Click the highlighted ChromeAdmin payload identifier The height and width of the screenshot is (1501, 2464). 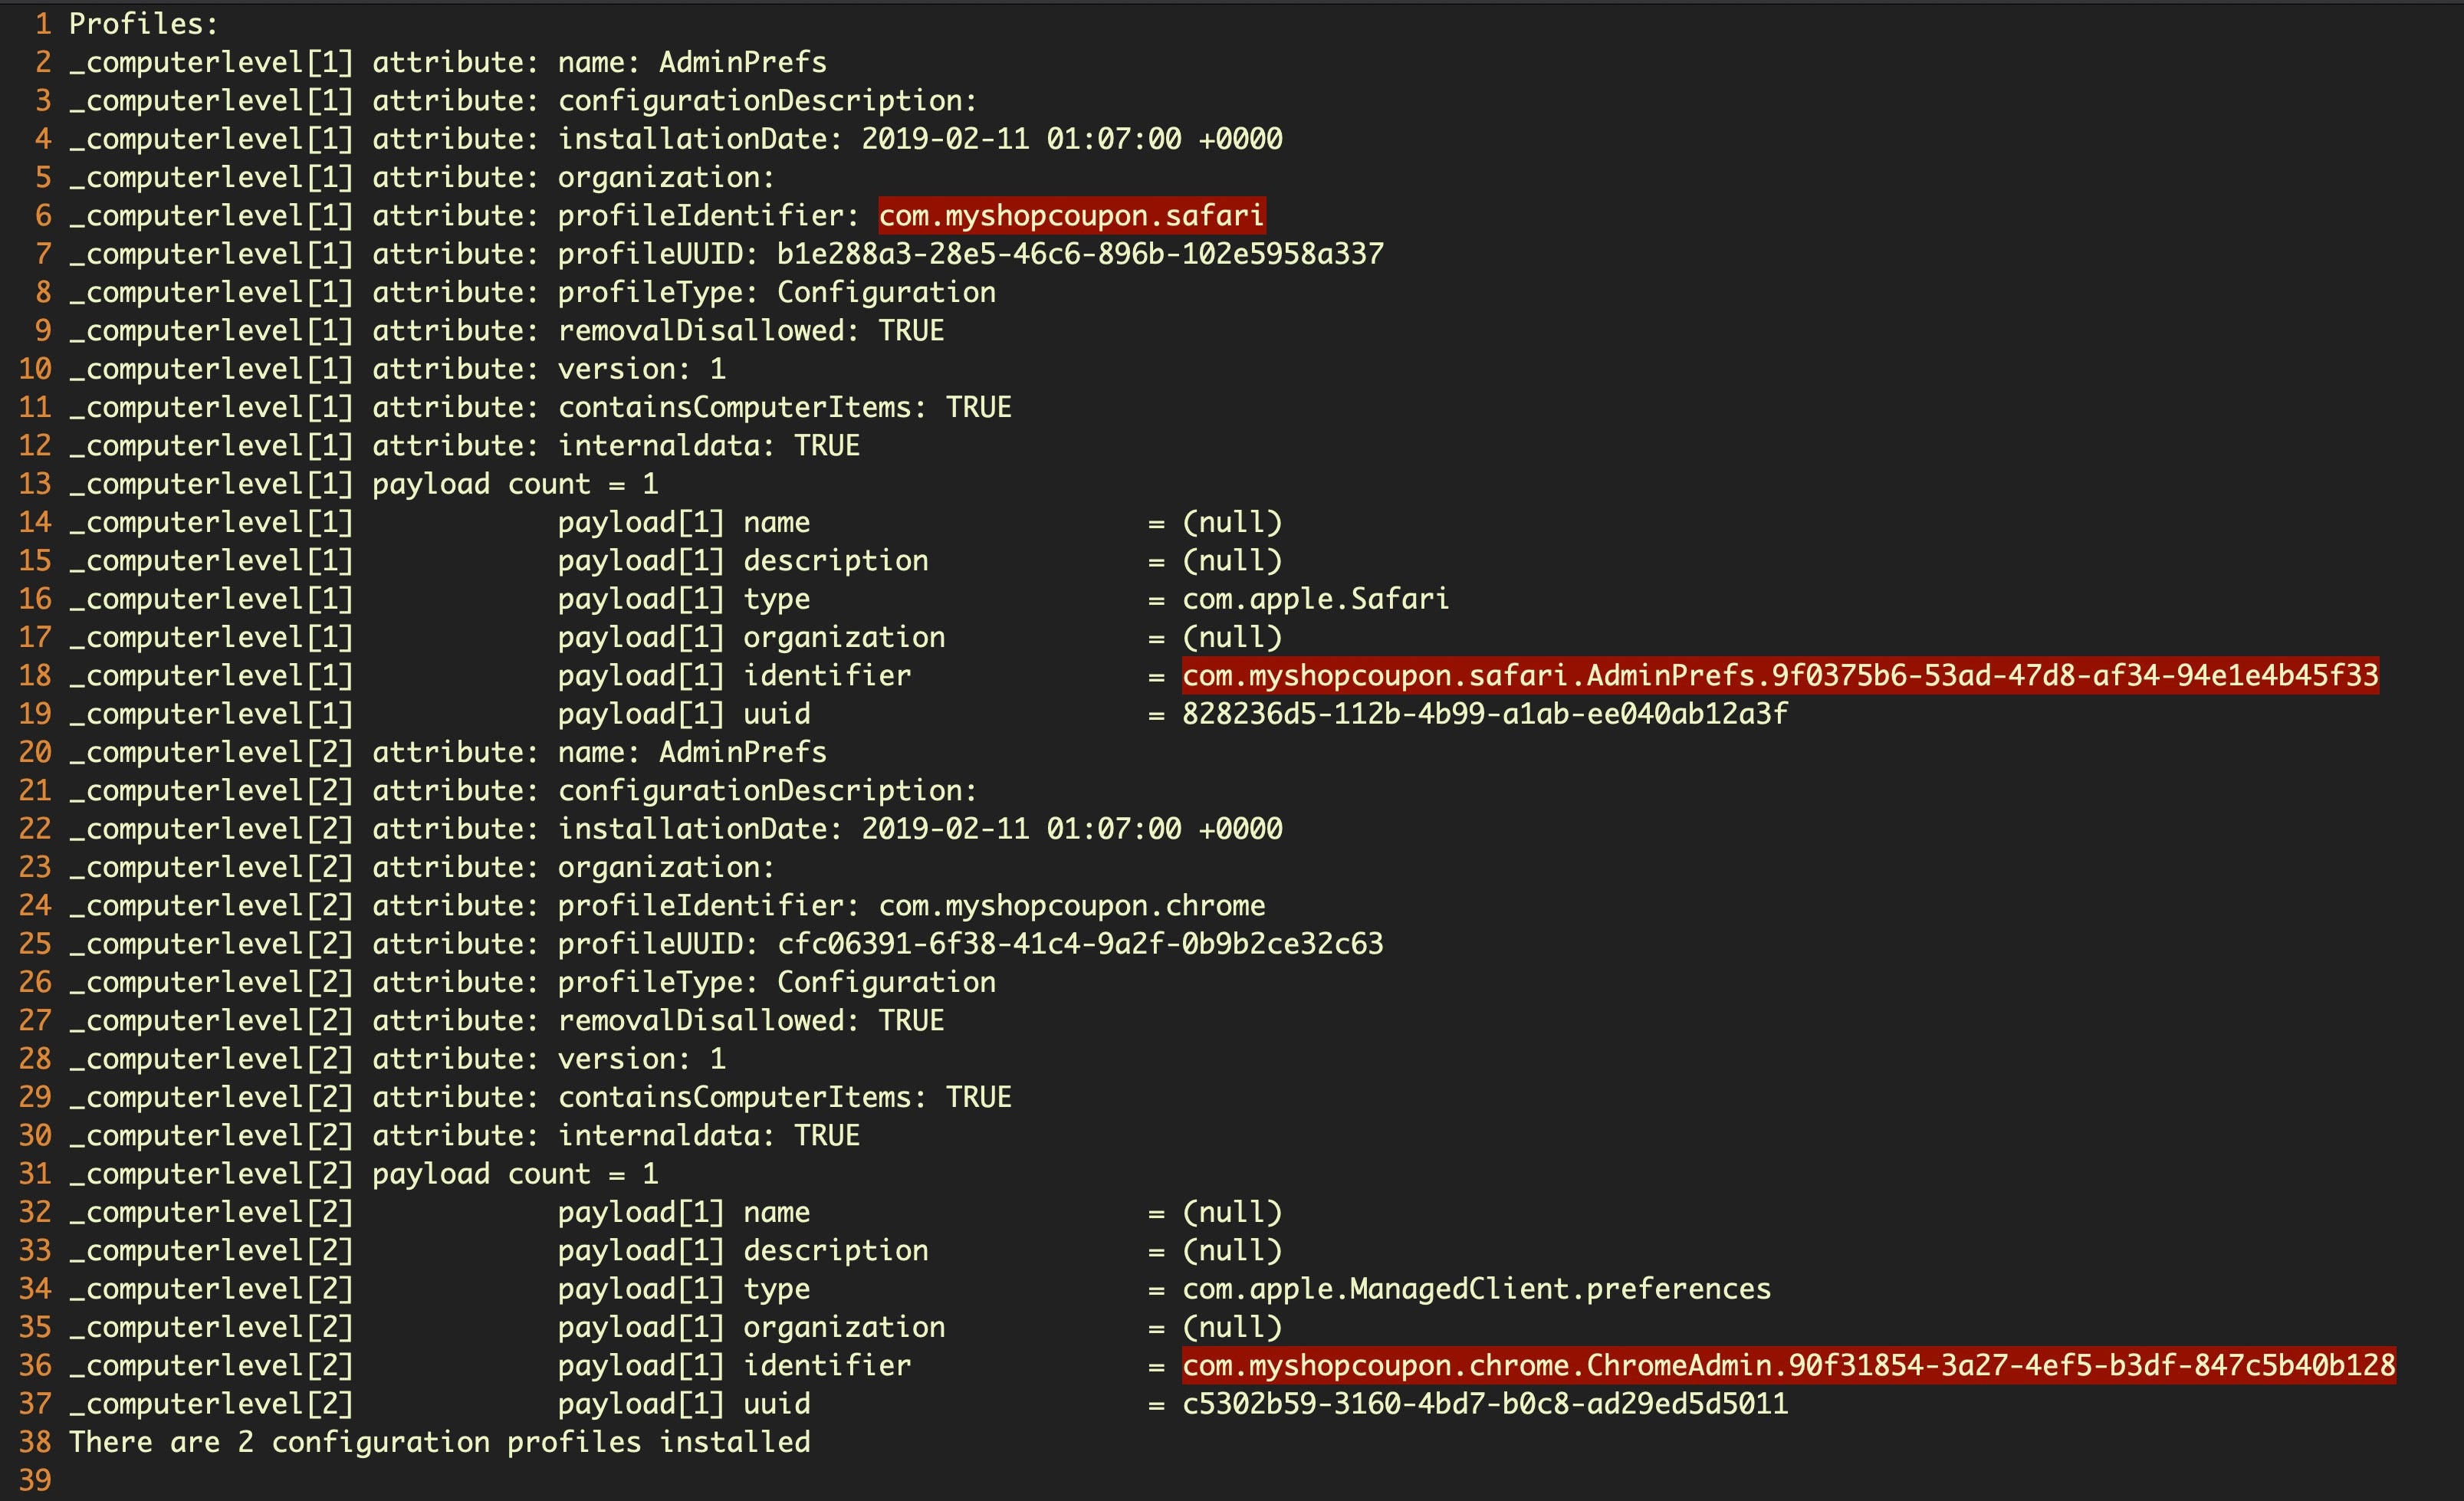(x=1788, y=1366)
